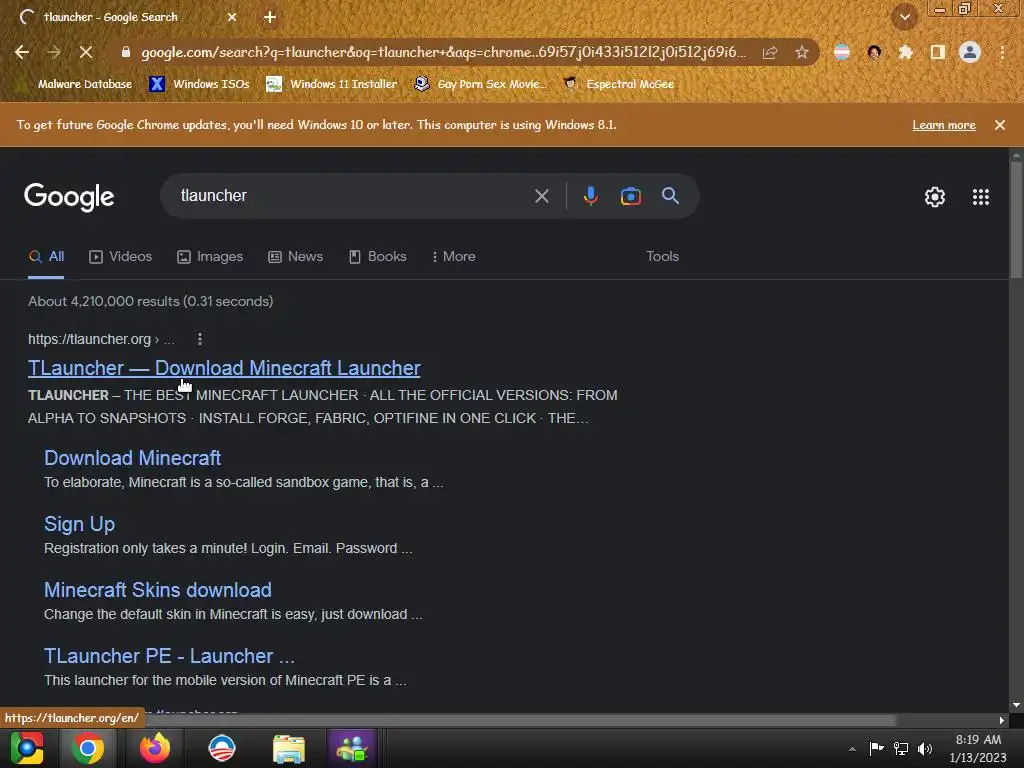Image resolution: width=1024 pixels, height=768 pixels.
Task: Open the Chrome profile avatar
Action: pyautogui.click(x=970, y=52)
